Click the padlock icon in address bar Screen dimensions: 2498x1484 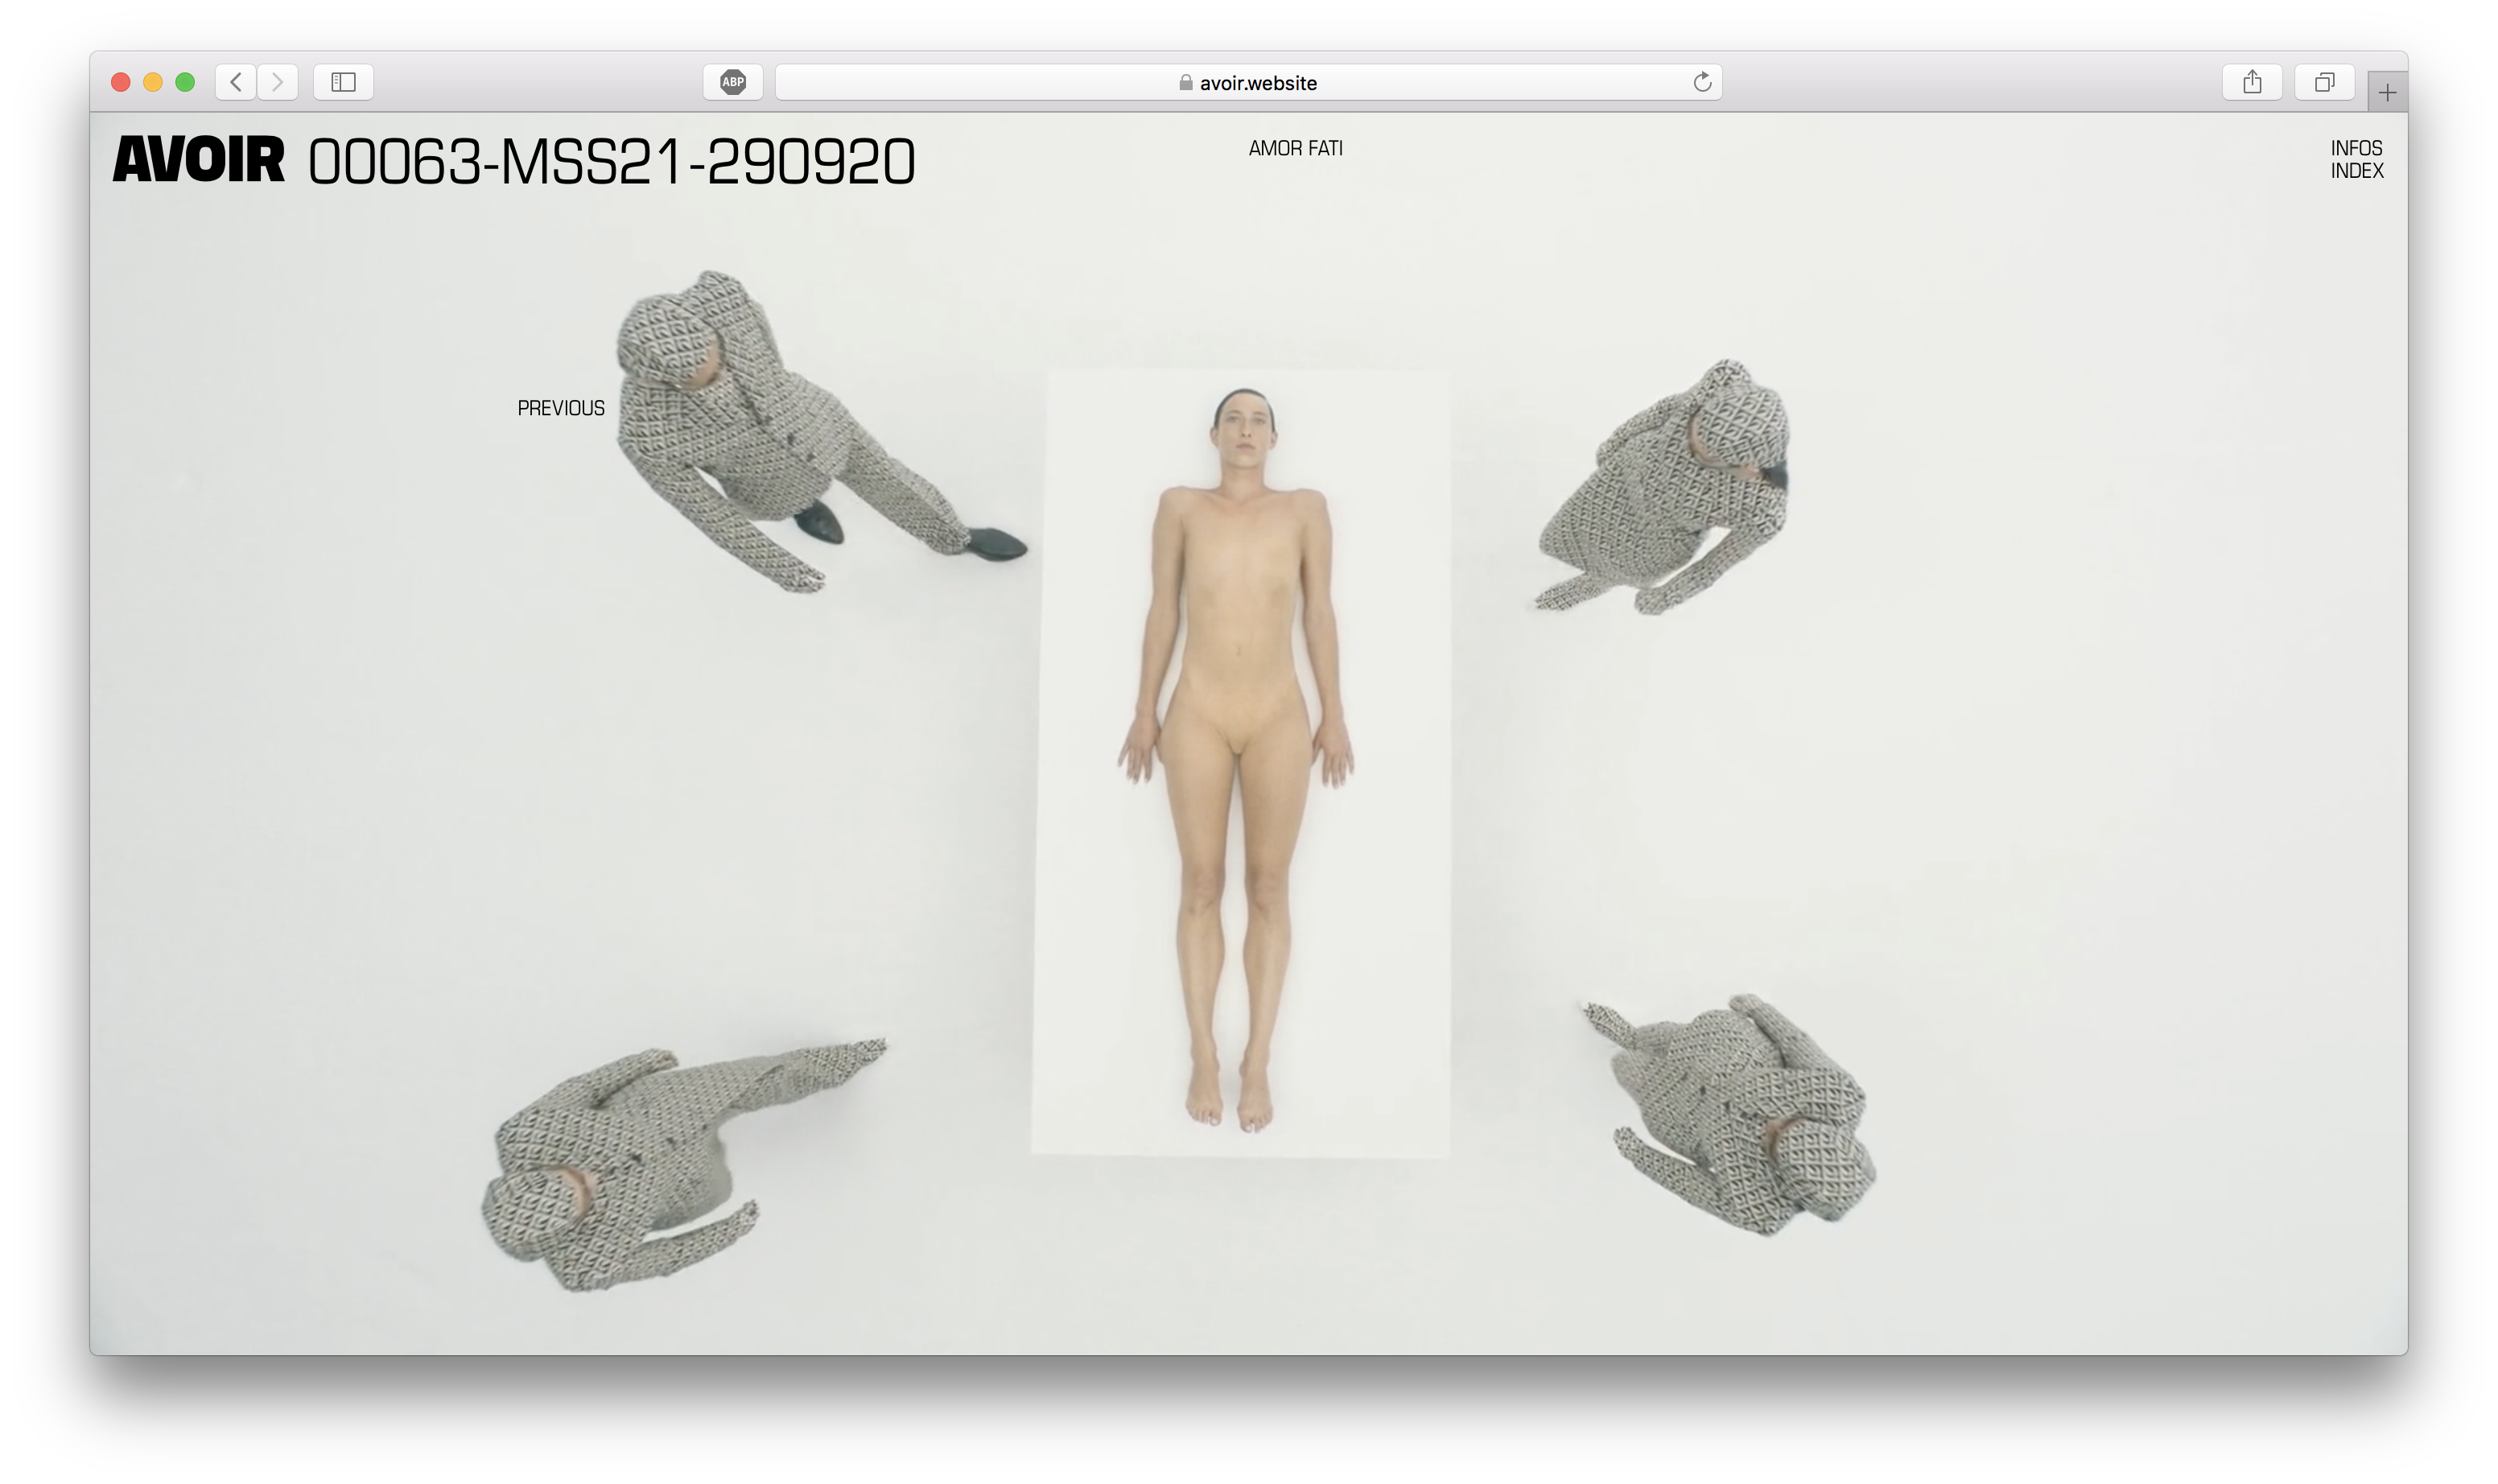point(1185,83)
